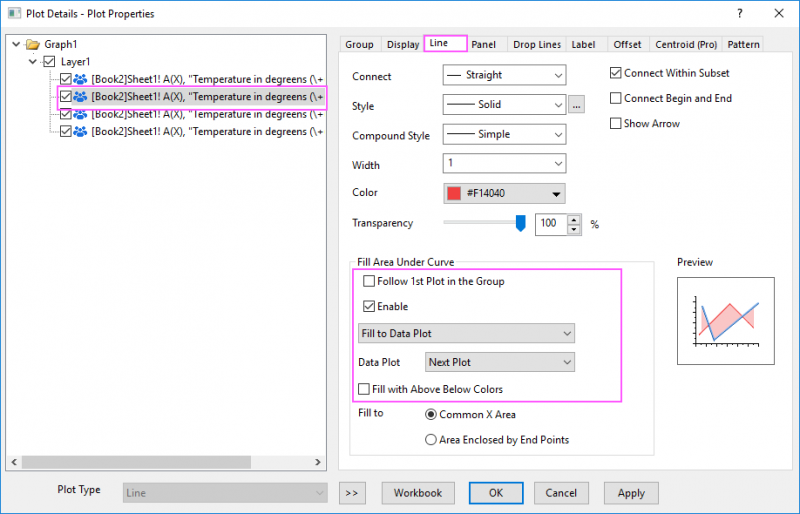Select Area Enclosed by End Points option
This screenshot has width=800, height=514.
pyautogui.click(x=431, y=439)
